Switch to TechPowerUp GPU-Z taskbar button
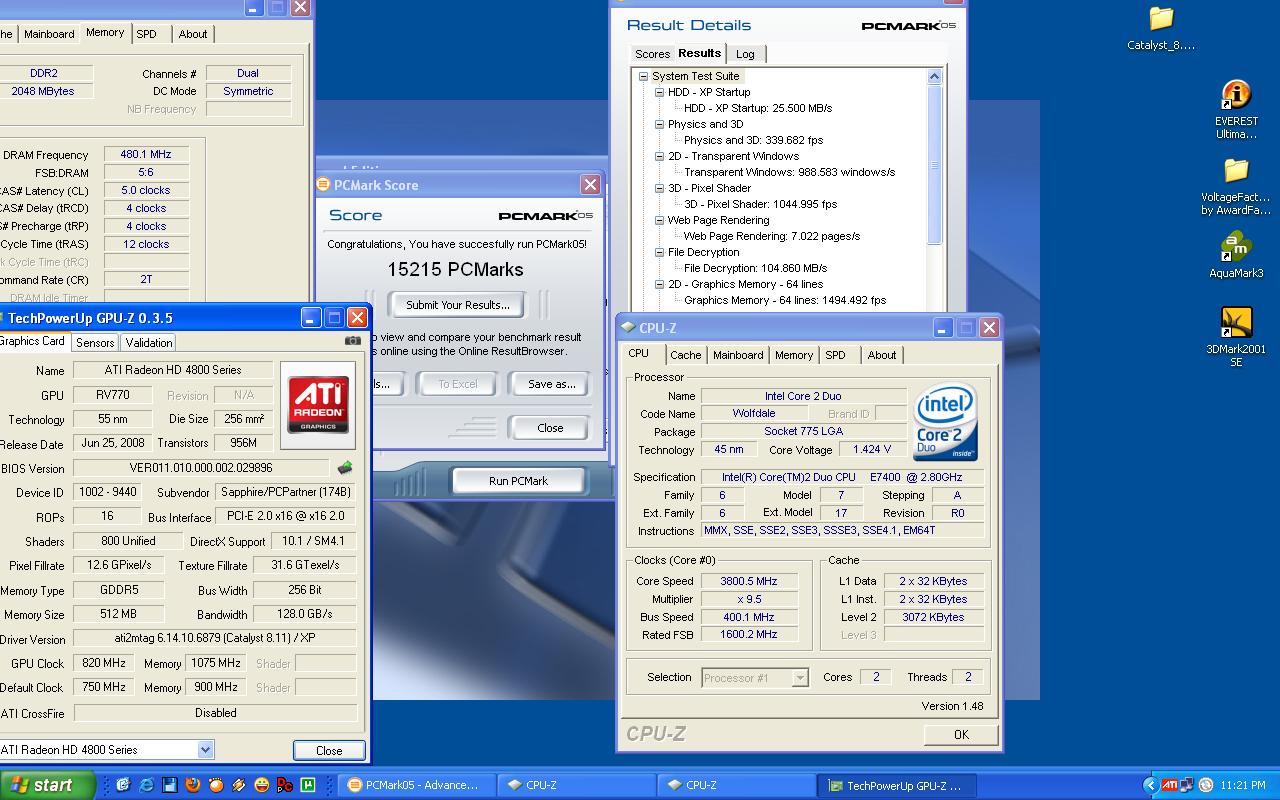The height and width of the screenshot is (800, 1280). 895,785
